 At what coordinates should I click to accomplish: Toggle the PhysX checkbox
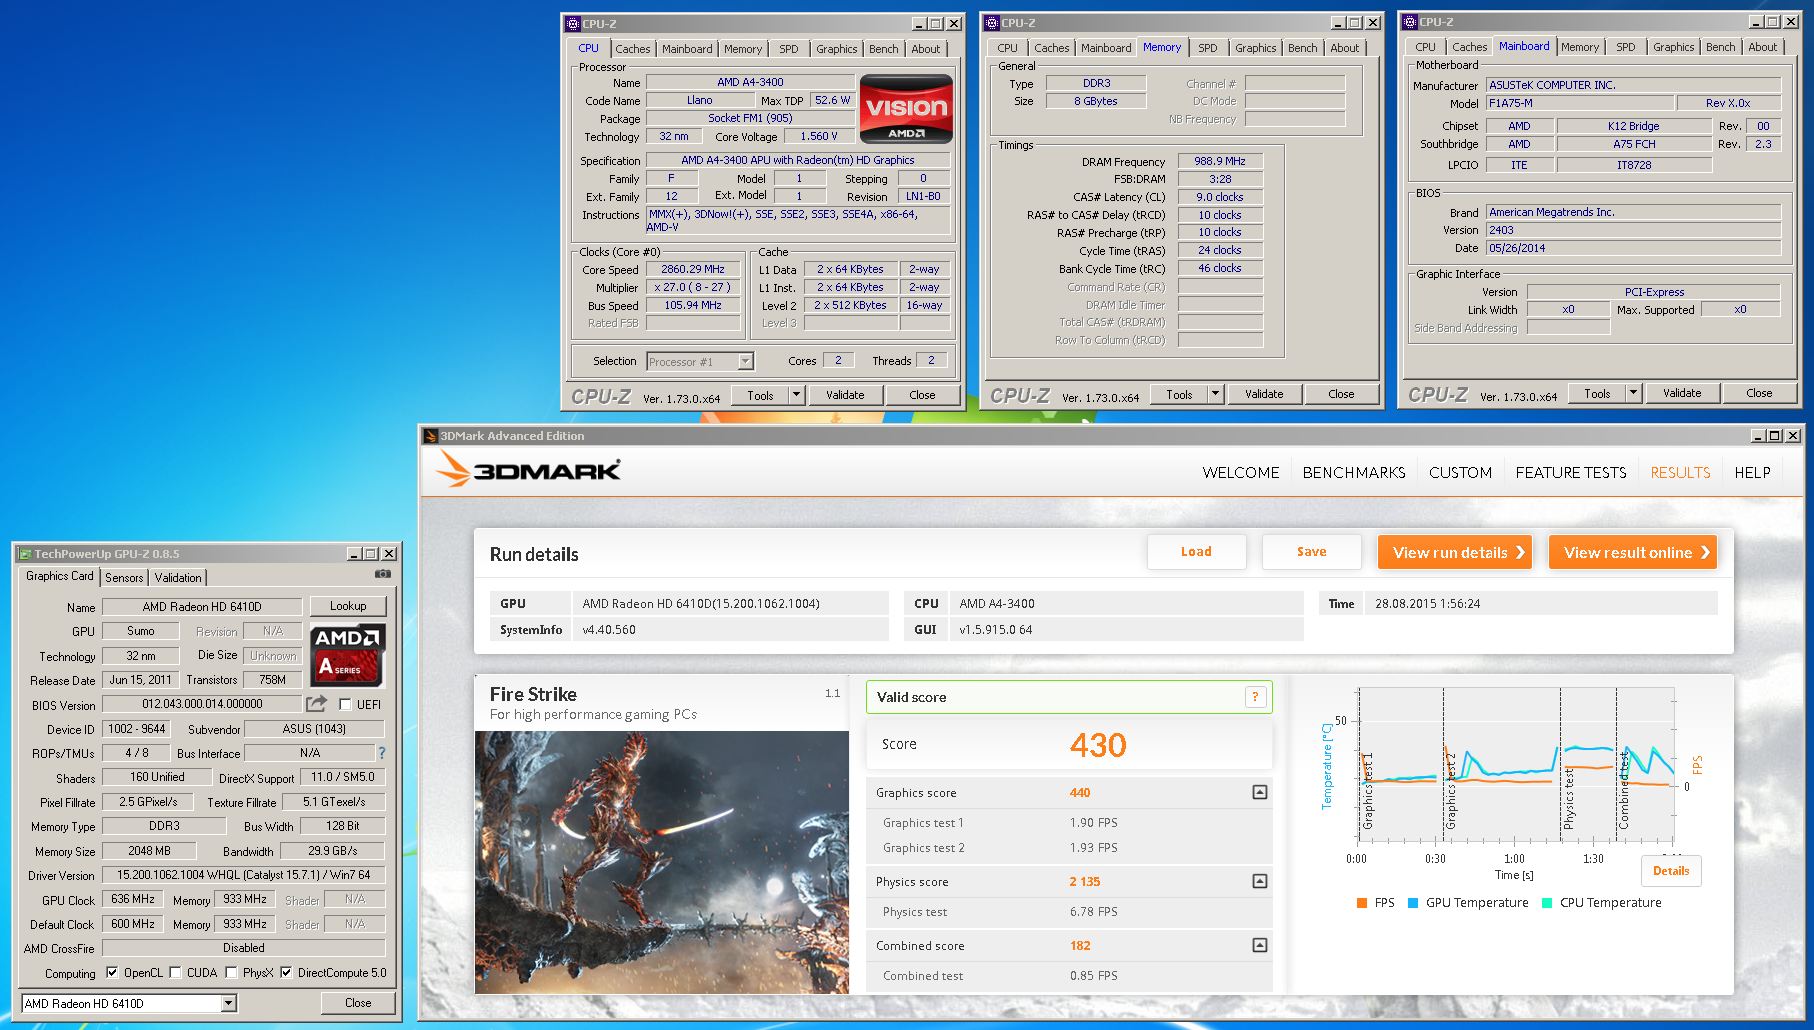pos(231,972)
